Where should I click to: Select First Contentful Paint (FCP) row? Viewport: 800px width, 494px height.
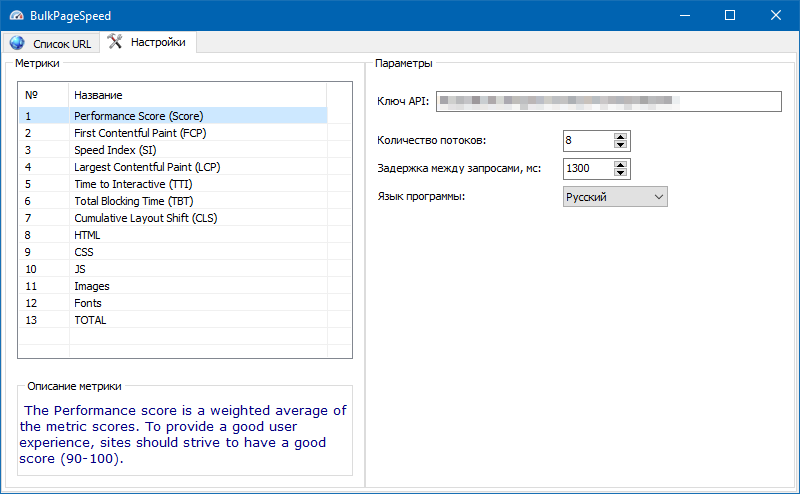[173, 133]
